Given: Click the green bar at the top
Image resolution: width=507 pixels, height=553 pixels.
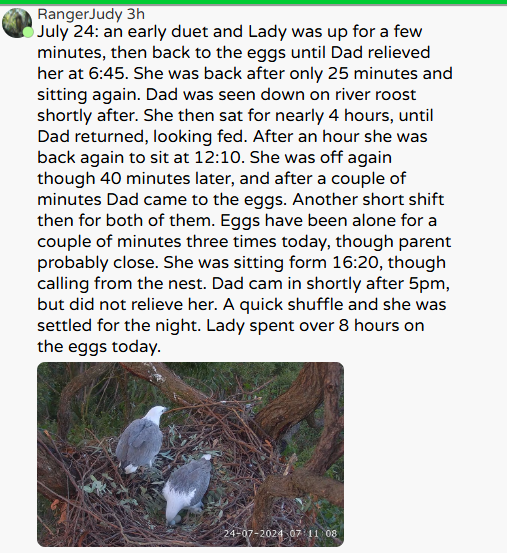Looking at the screenshot, I should (x=254, y=2).
